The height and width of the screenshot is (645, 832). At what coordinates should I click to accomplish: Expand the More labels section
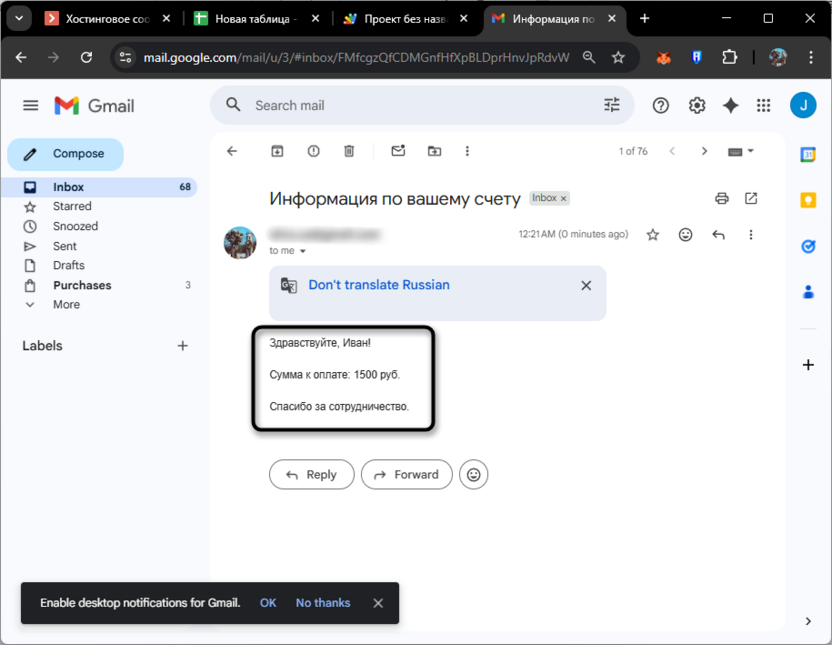pyautogui.click(x=70, y=304)
